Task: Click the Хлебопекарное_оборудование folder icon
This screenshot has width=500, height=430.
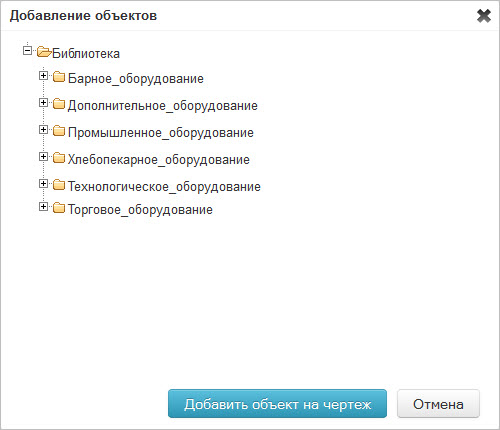Action: point(59,158)
